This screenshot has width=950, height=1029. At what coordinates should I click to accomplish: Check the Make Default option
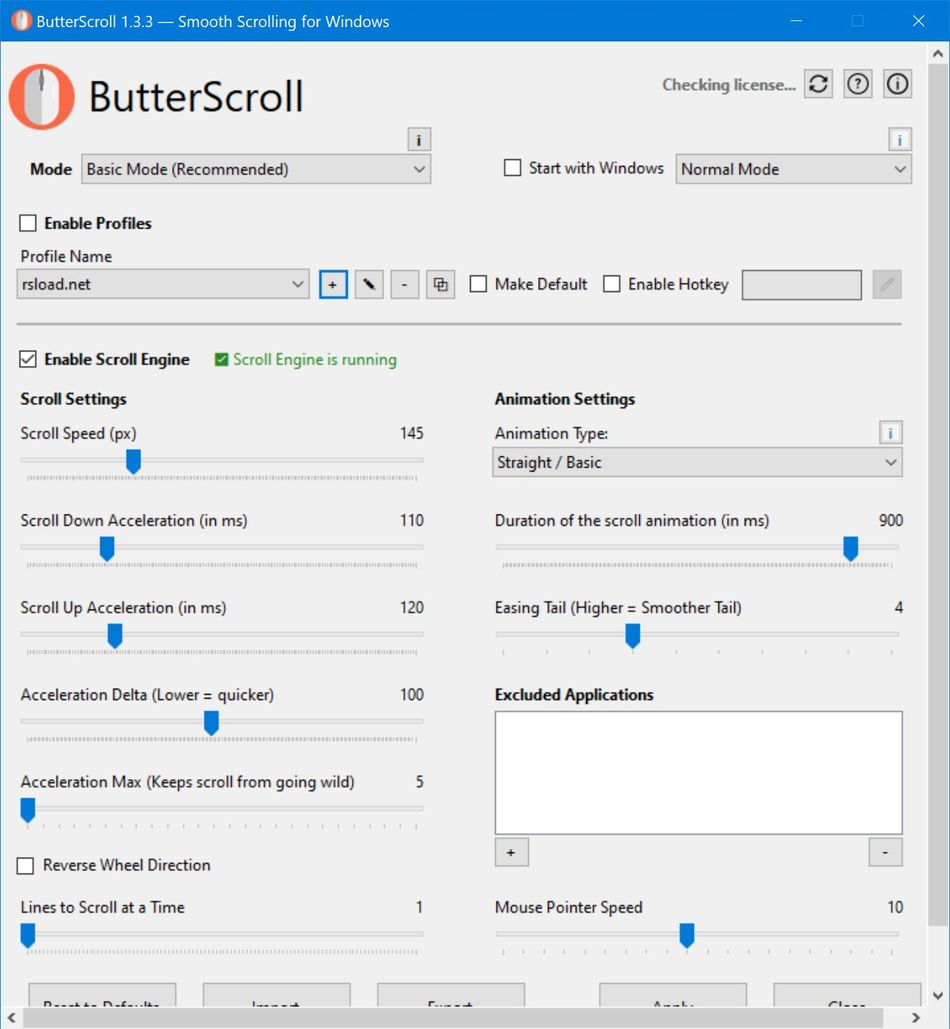(x=478, y=284)
